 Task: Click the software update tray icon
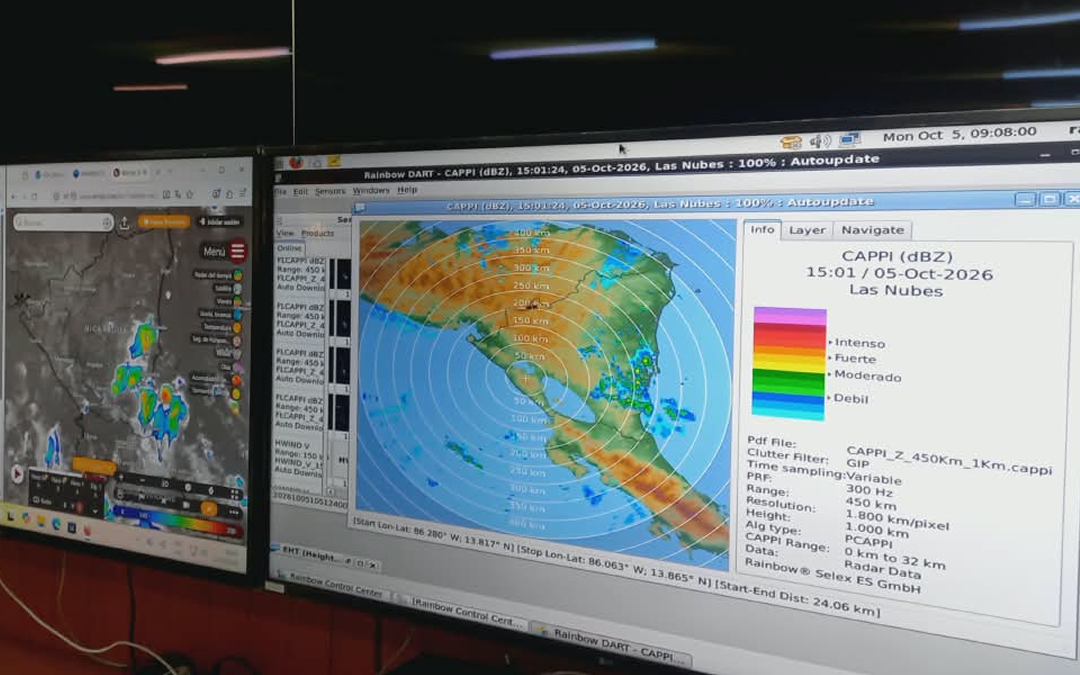[791, 143]
